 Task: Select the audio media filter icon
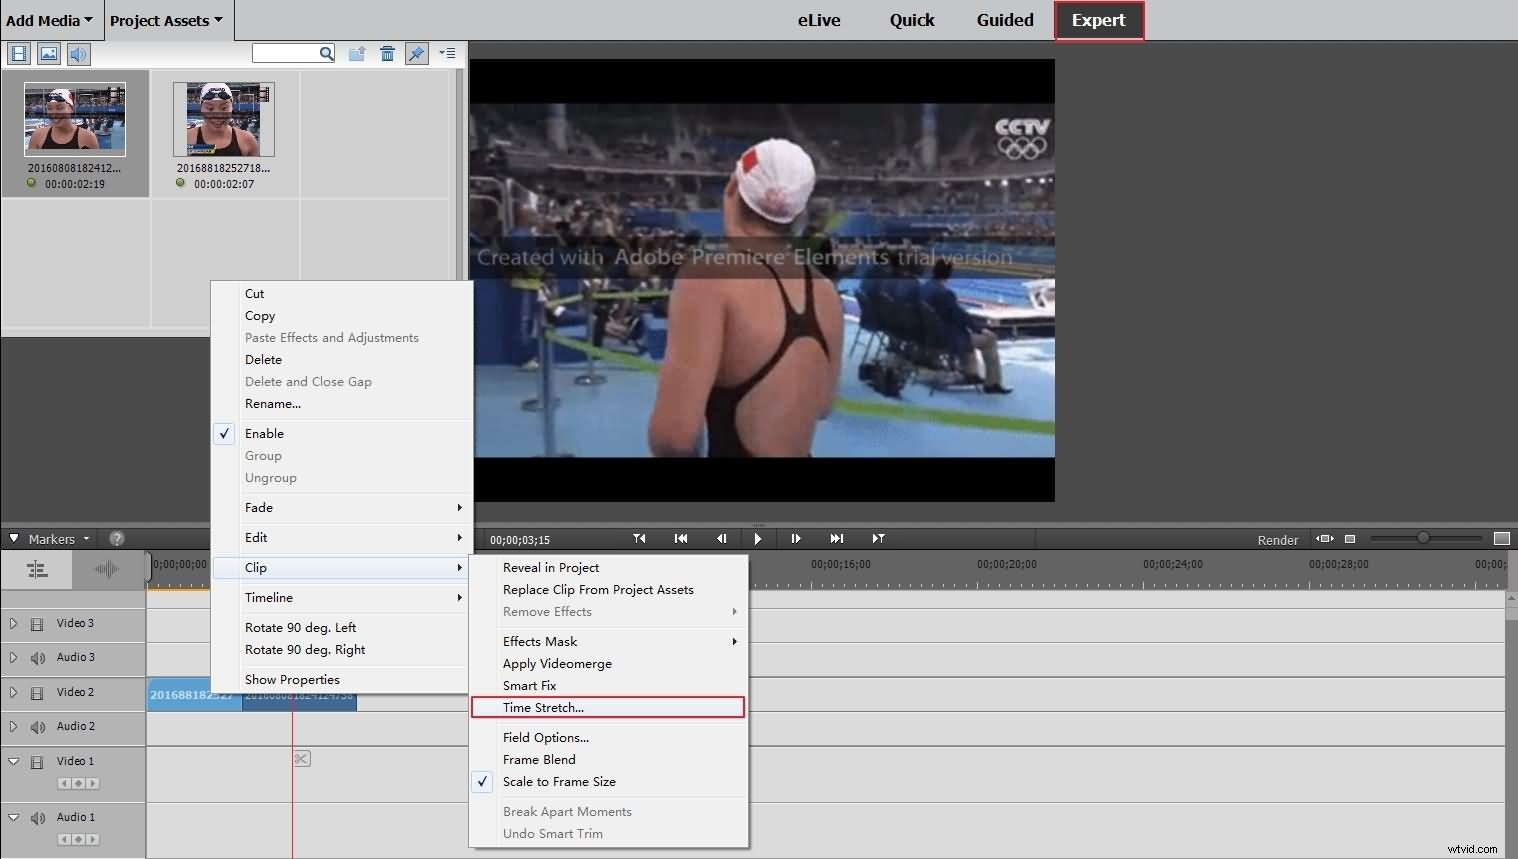point(78,54)
